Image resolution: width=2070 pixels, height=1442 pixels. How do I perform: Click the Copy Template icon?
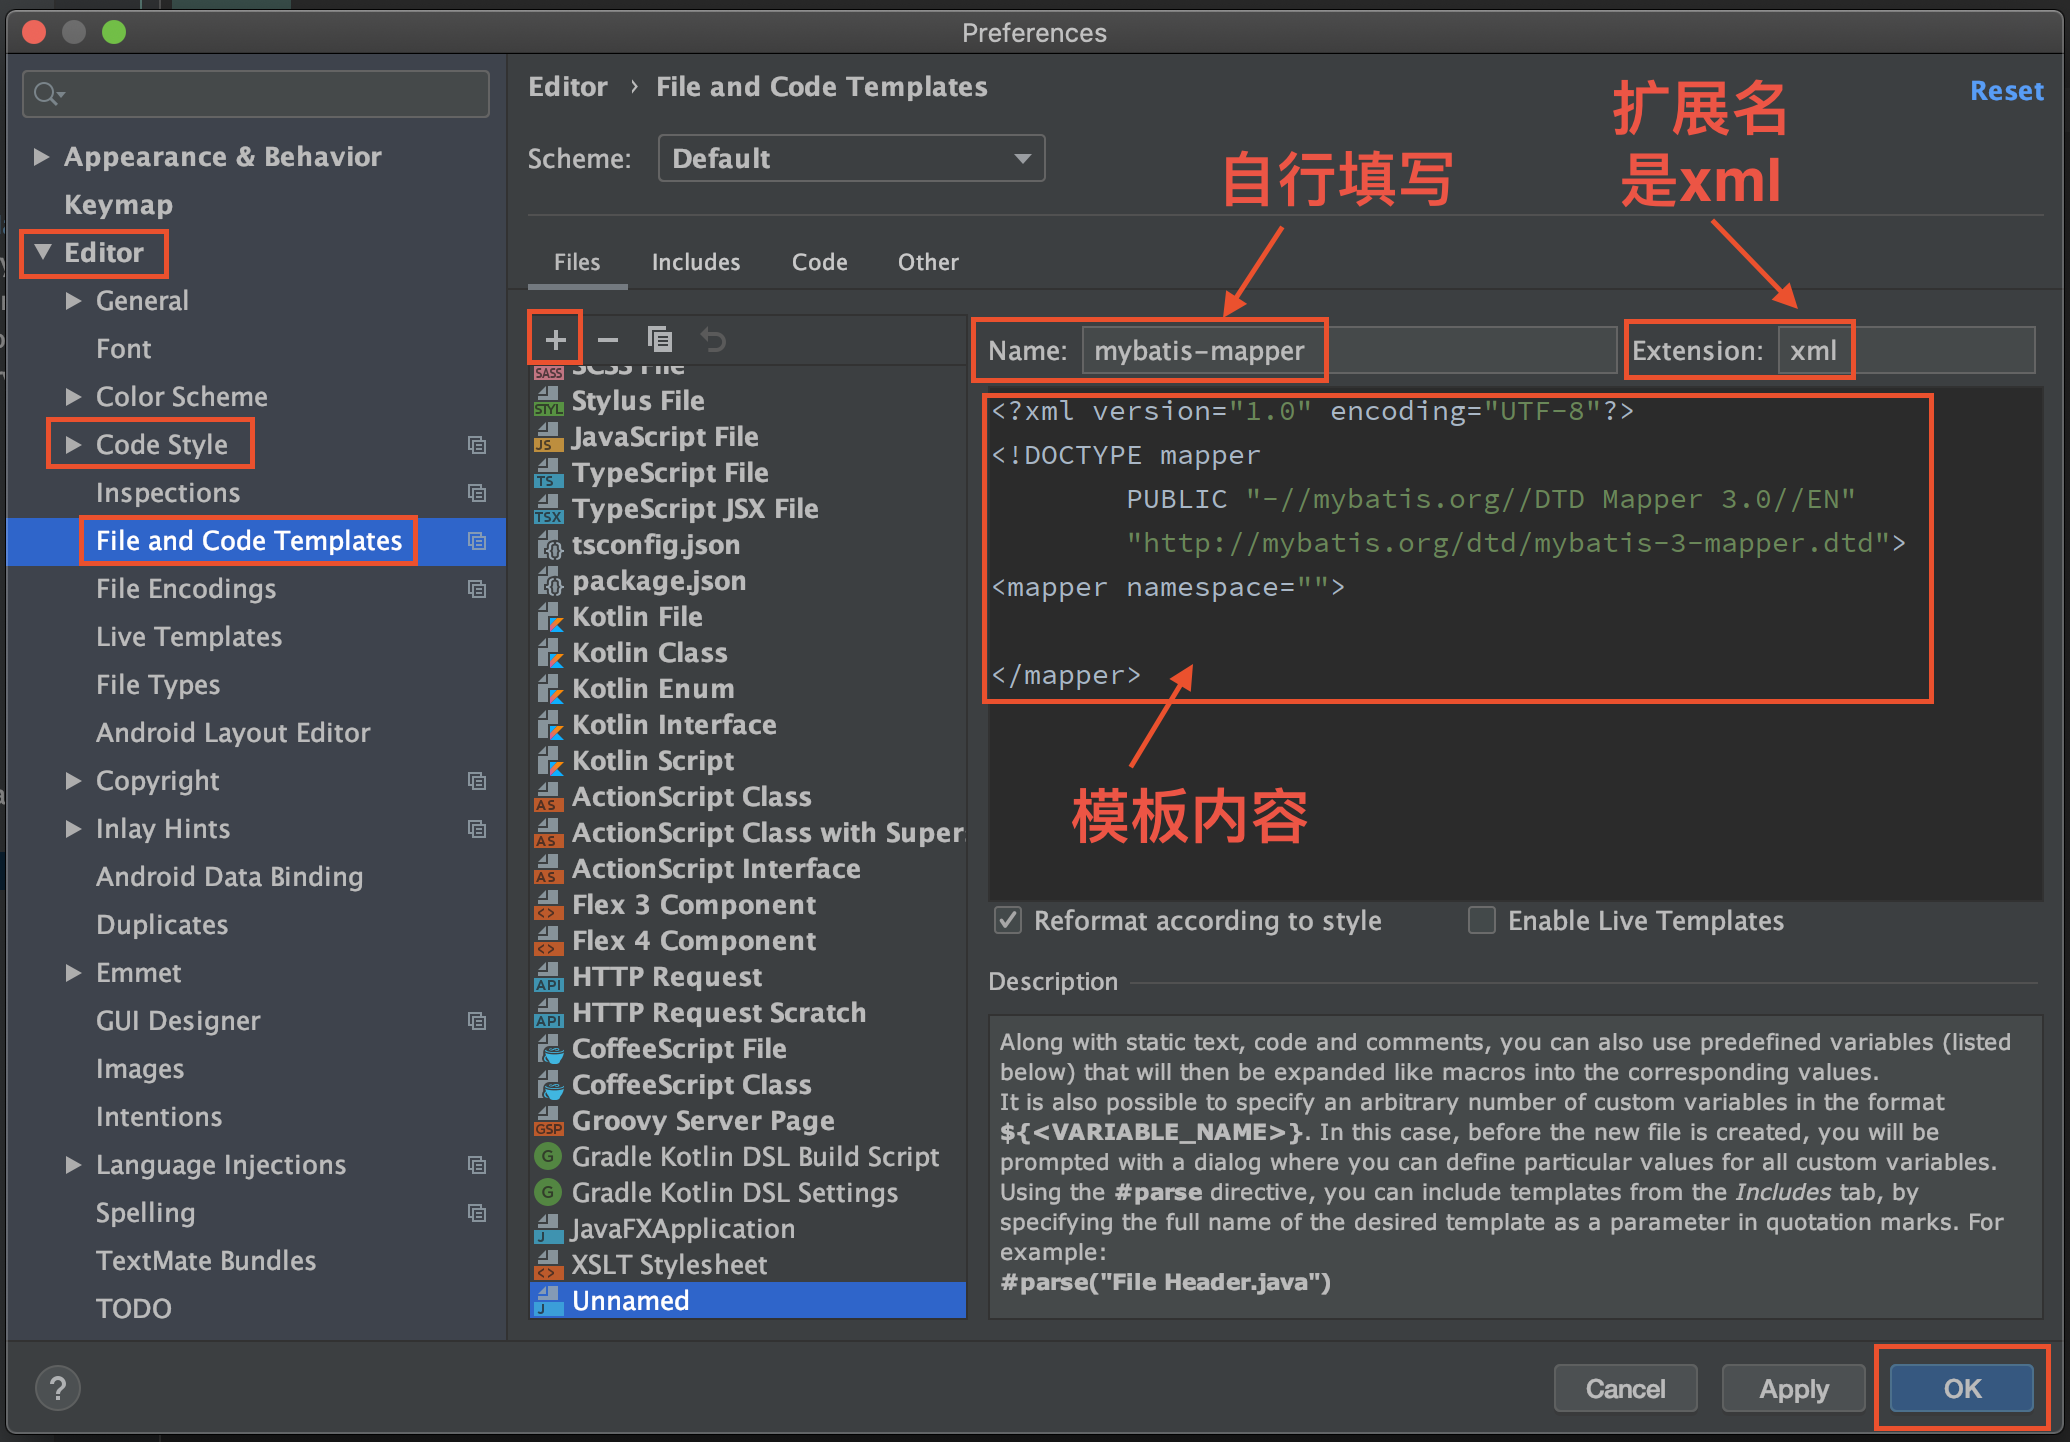(660, 340)
